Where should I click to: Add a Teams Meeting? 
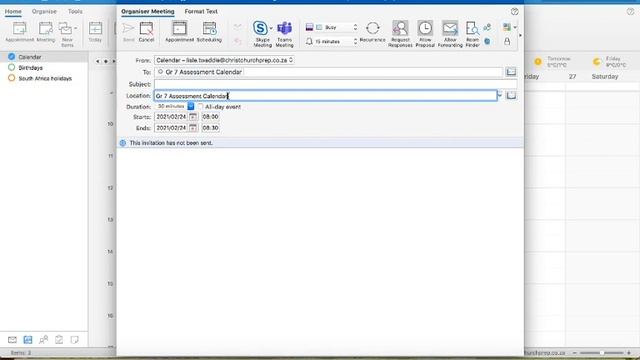[x=284, y=33]
